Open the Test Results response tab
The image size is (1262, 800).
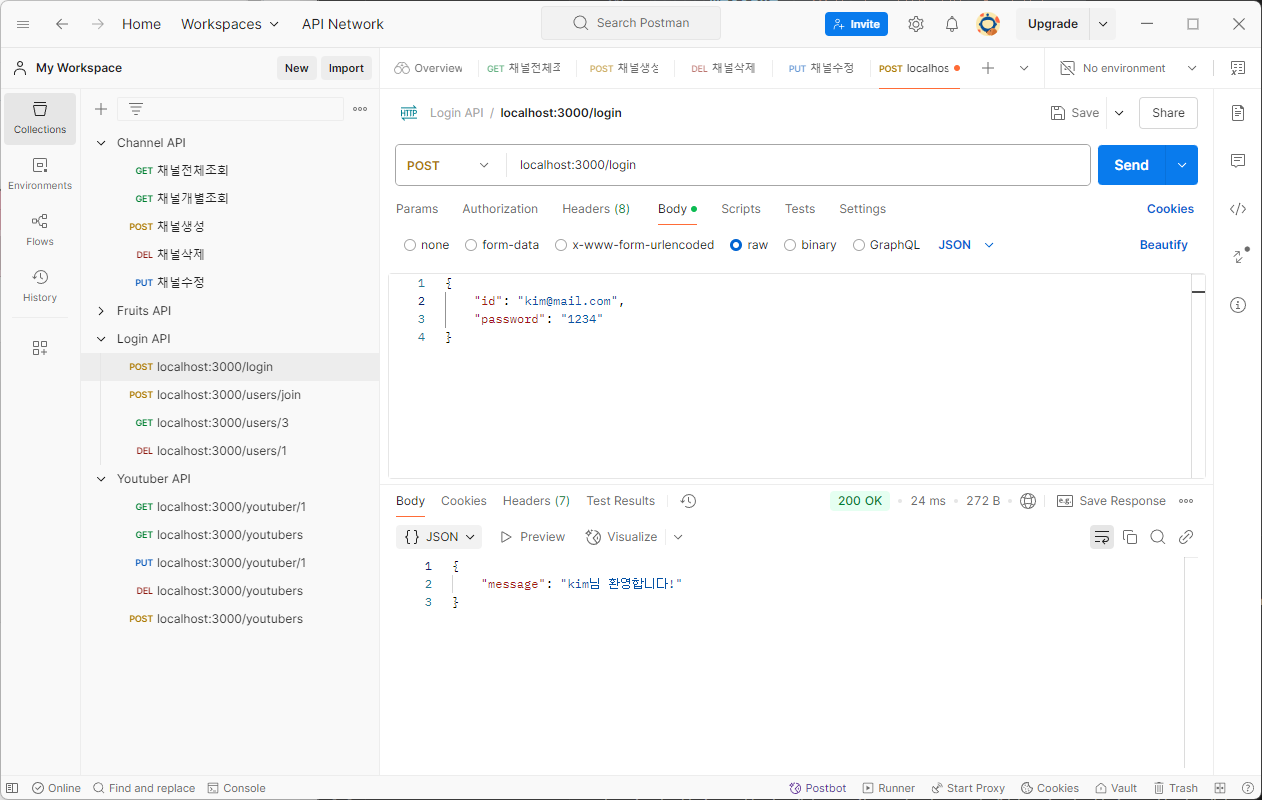coord(621,501)
